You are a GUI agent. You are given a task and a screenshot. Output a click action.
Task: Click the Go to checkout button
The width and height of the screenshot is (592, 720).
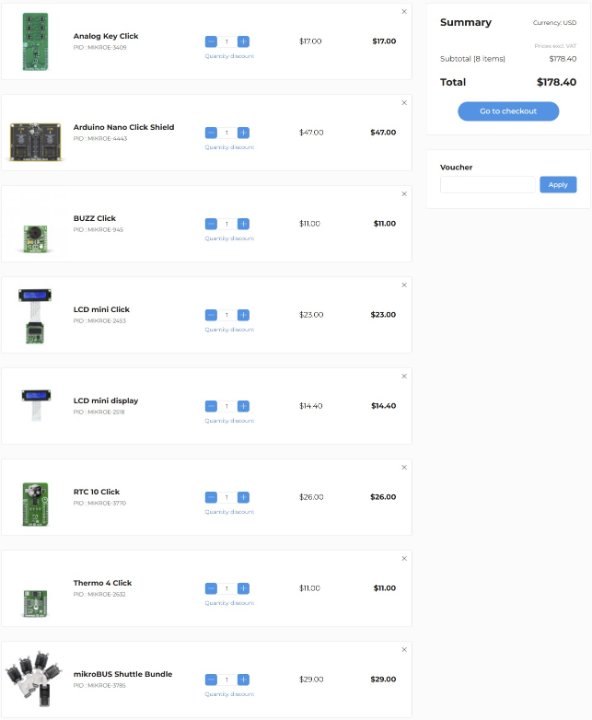[508, 111]
